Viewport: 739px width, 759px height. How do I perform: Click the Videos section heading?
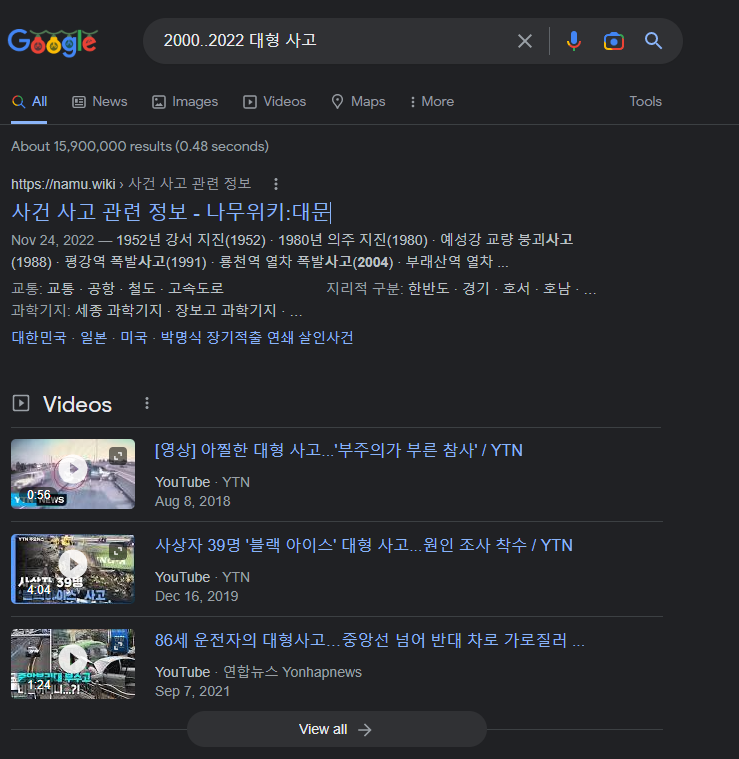tap(77, 404)
